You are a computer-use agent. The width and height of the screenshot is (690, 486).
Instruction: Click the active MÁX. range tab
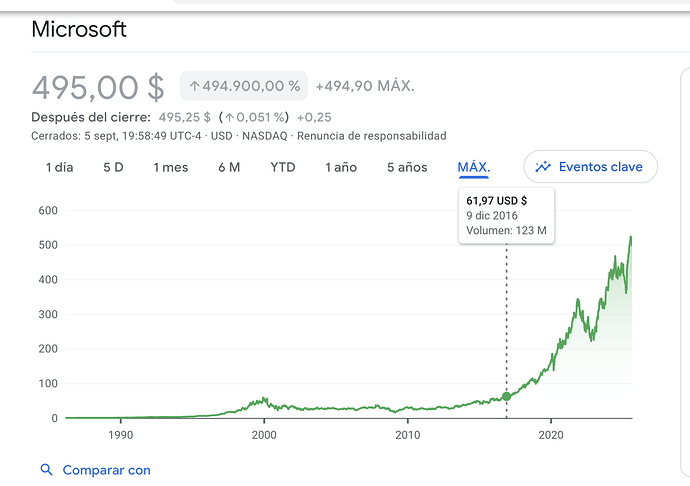click(x=474, y=167)
